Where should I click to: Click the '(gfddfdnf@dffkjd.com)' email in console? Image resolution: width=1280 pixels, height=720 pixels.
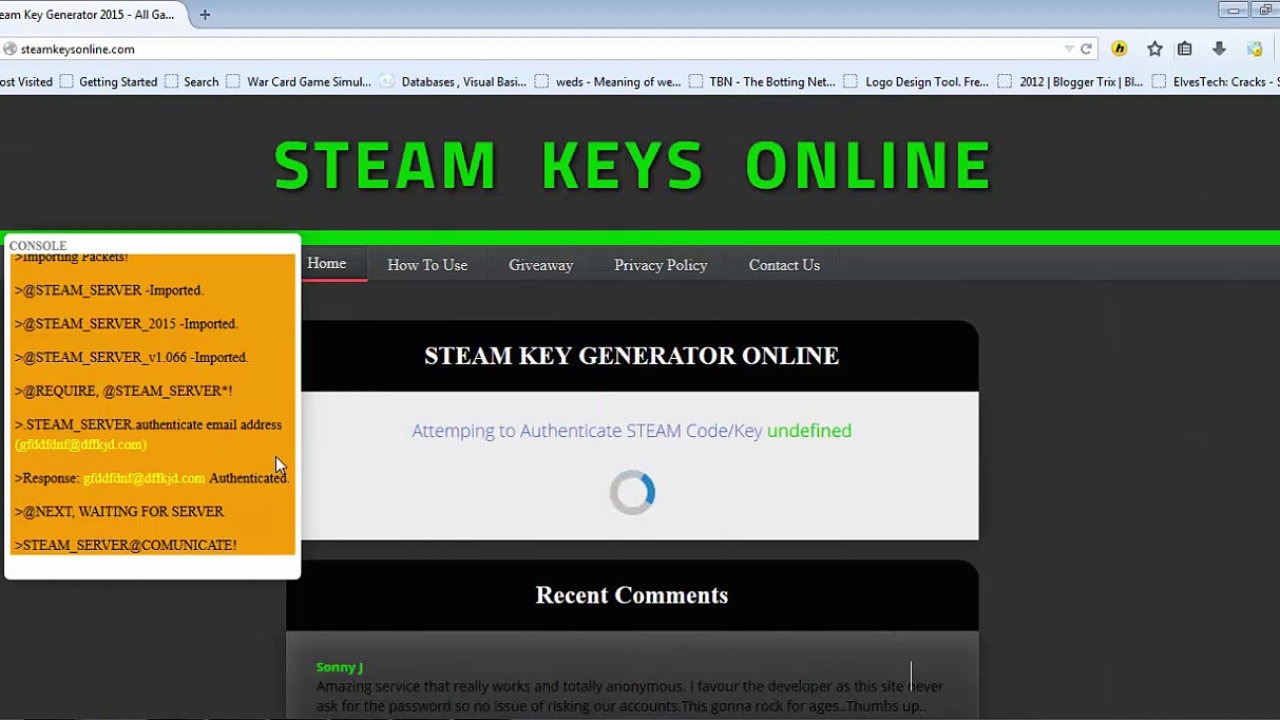[x=80, y=444]
